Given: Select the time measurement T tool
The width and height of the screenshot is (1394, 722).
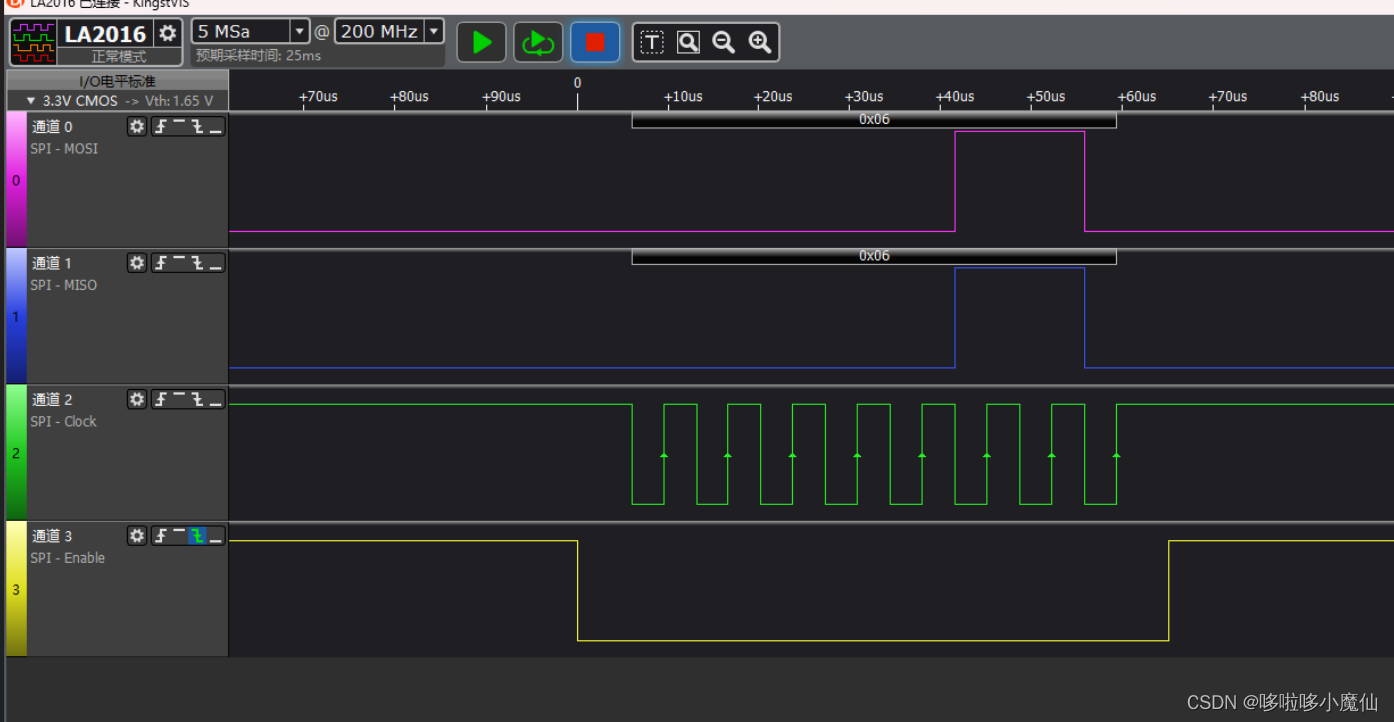Looking at the screenshot, I should click(652, 42).
